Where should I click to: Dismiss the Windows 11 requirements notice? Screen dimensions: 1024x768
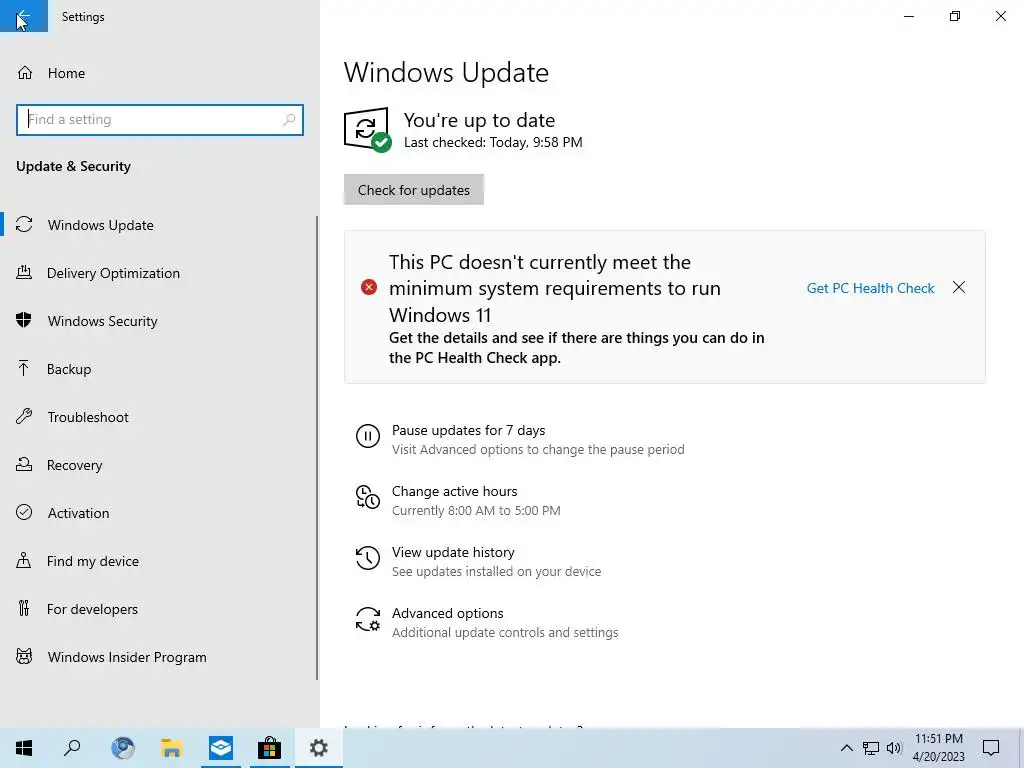[x=958, y=287]
